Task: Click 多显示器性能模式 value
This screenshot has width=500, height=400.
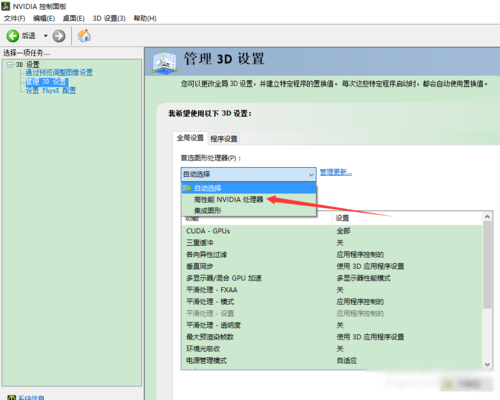Action: (363, 278)
